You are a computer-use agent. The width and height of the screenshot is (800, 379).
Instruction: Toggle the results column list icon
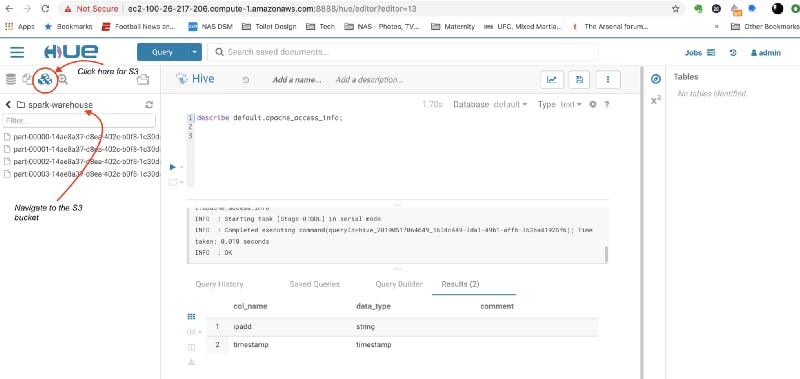(x=191, y=347)
